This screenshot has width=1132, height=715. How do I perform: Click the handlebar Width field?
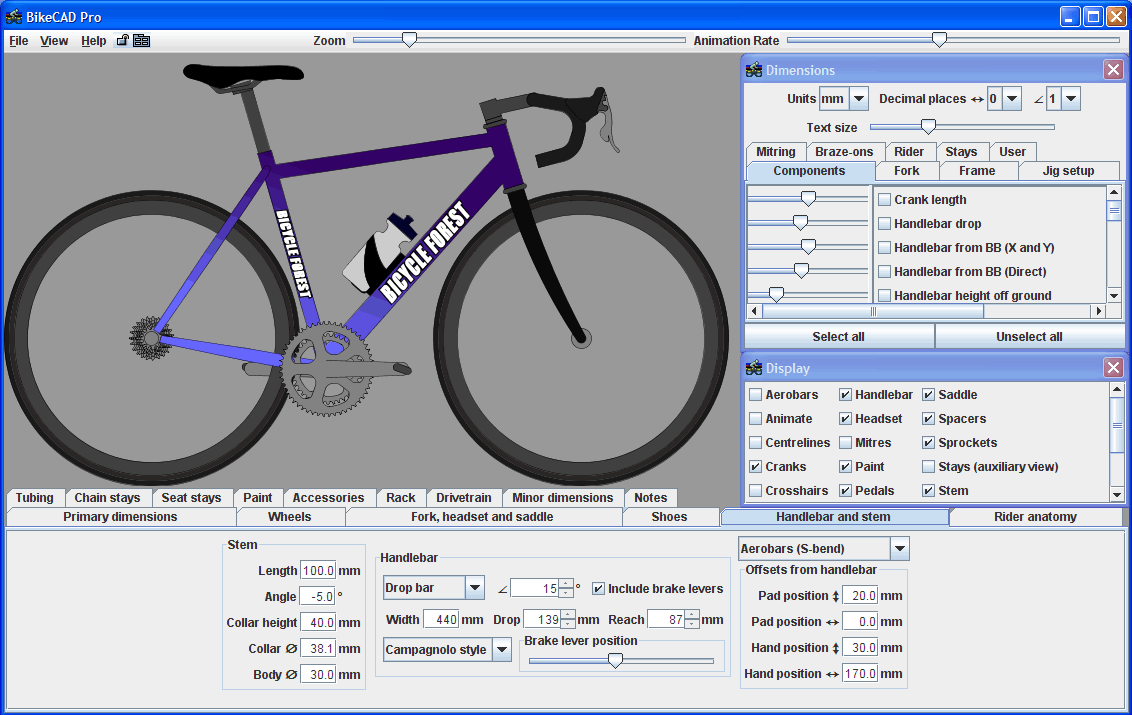click(441, 620)
